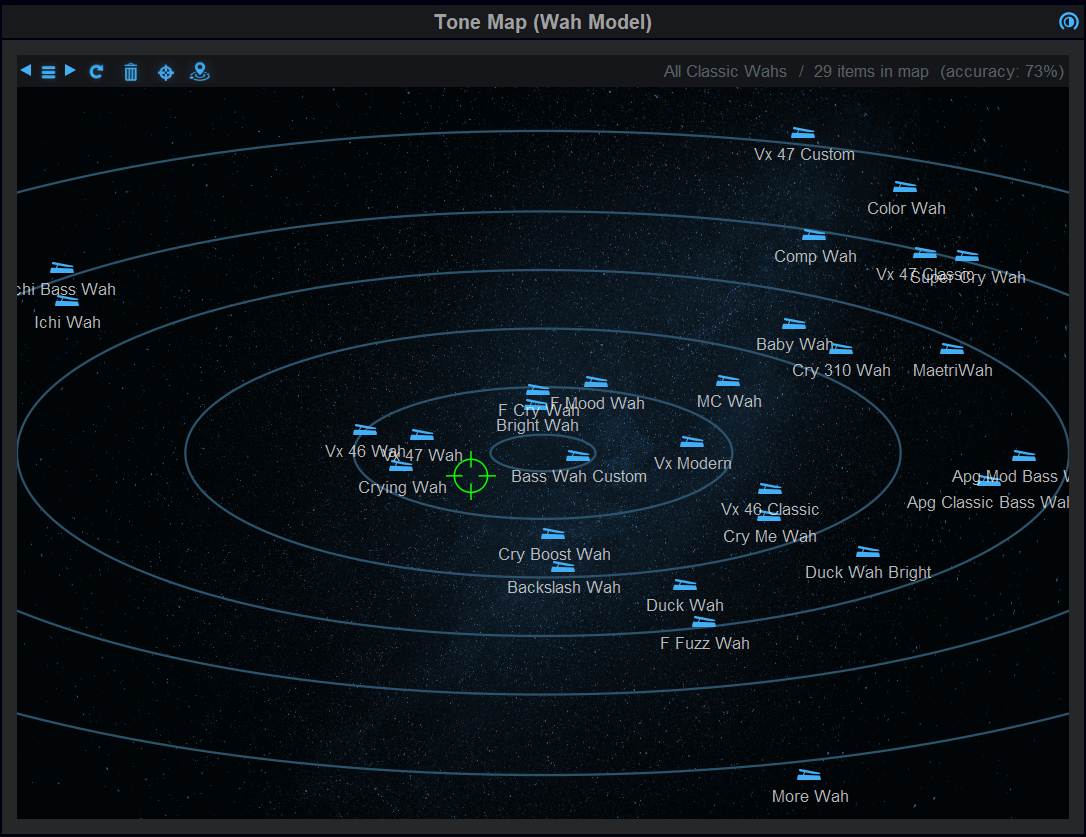This screenshot has height=837, width=1086.
Task: Click the Tone Map (Wah Model) title
Action: click(542, 22)
